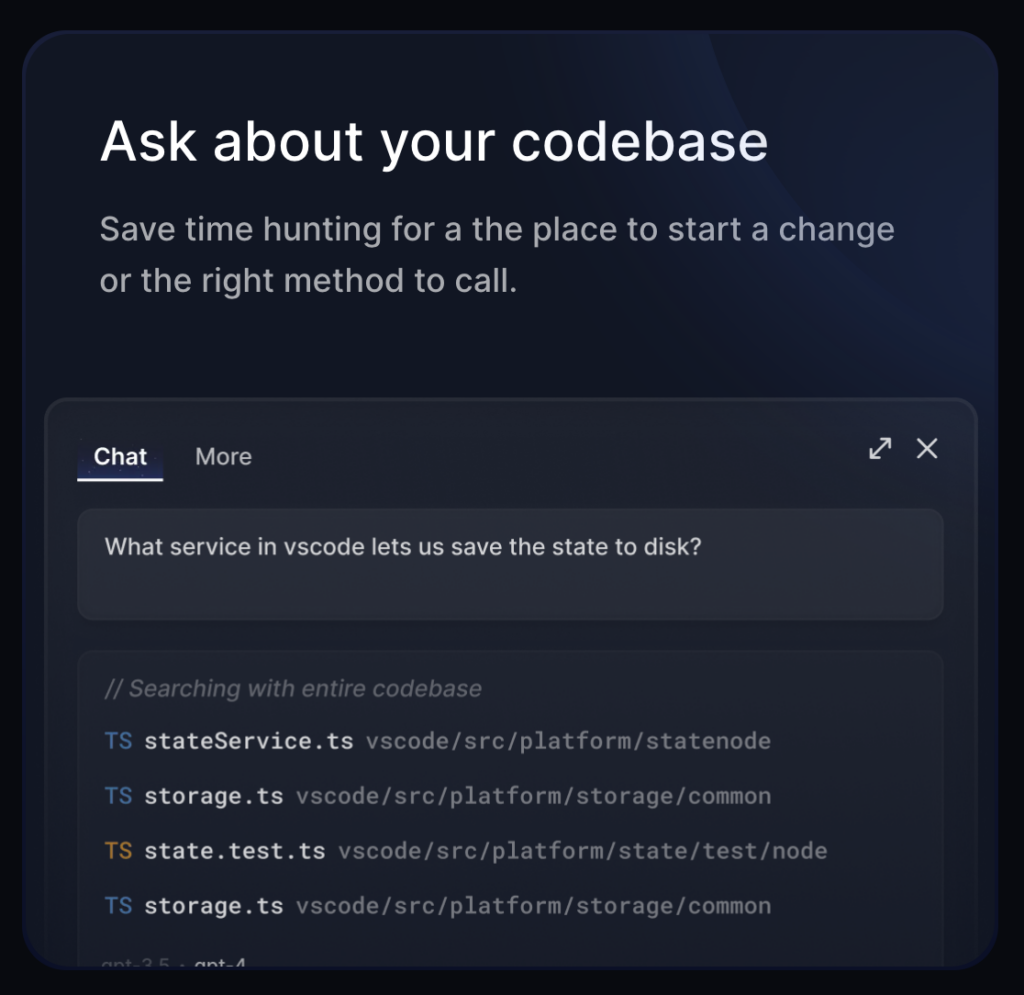The height and width of the screenshot is (995, 1024).
Task: Click the 'Save time hunting' description text
Action: tap(497, 255)
